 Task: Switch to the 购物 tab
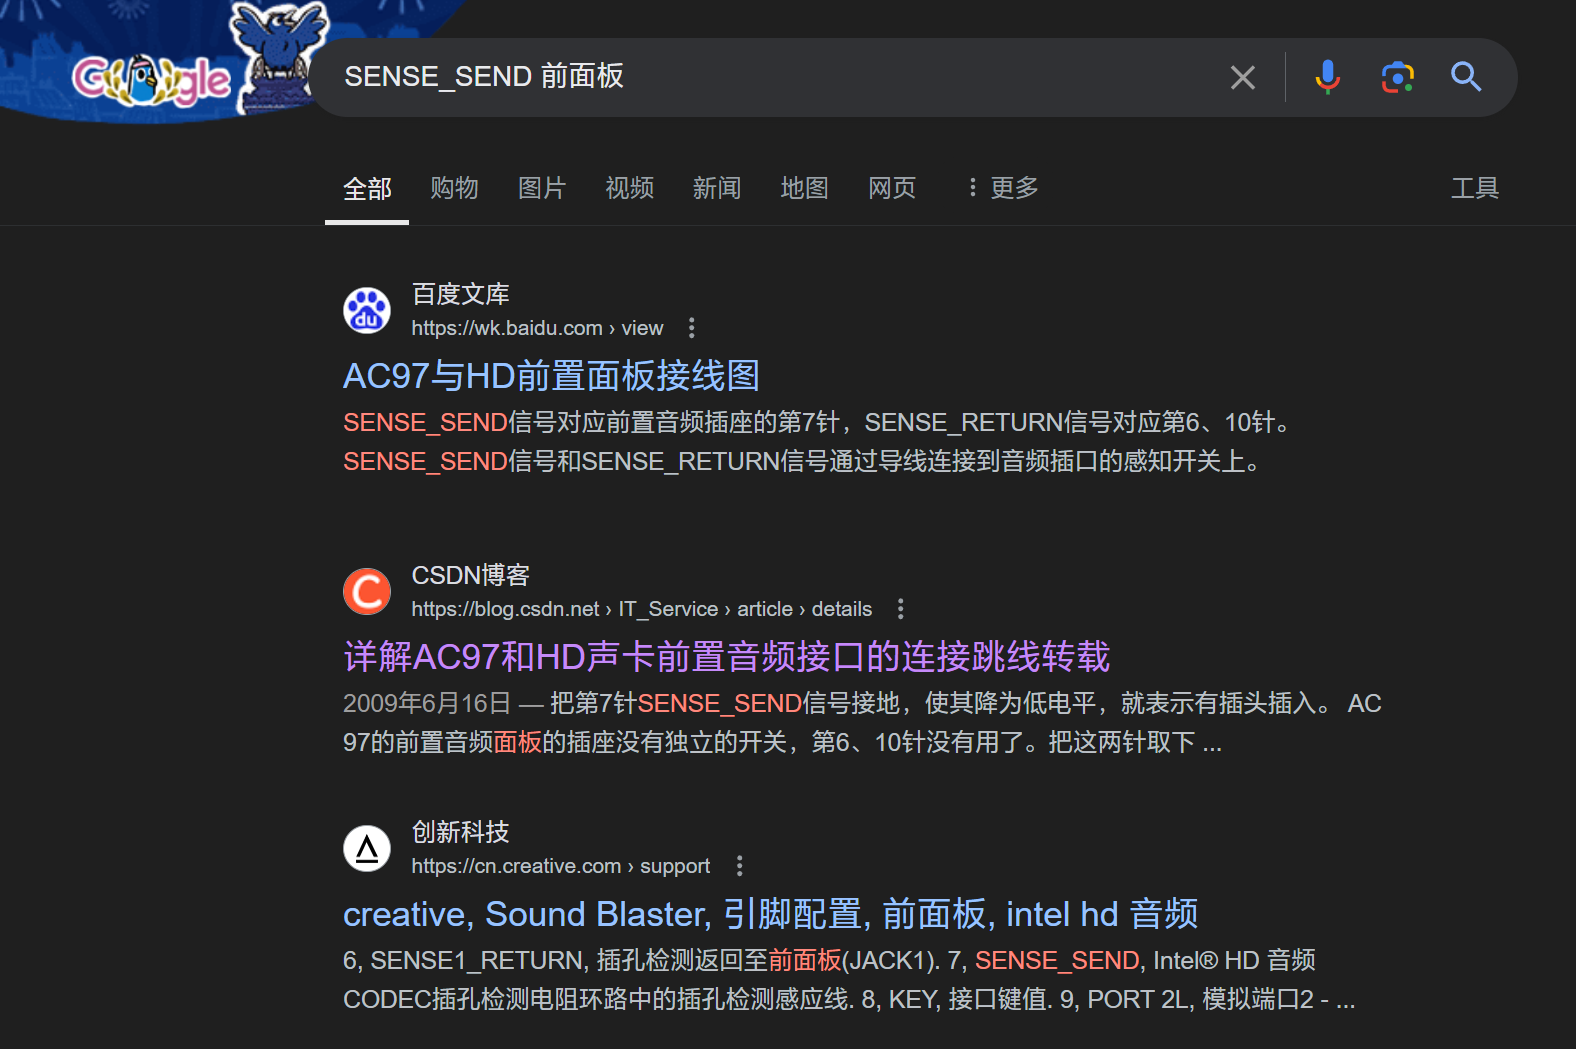(x=454, y=188)
